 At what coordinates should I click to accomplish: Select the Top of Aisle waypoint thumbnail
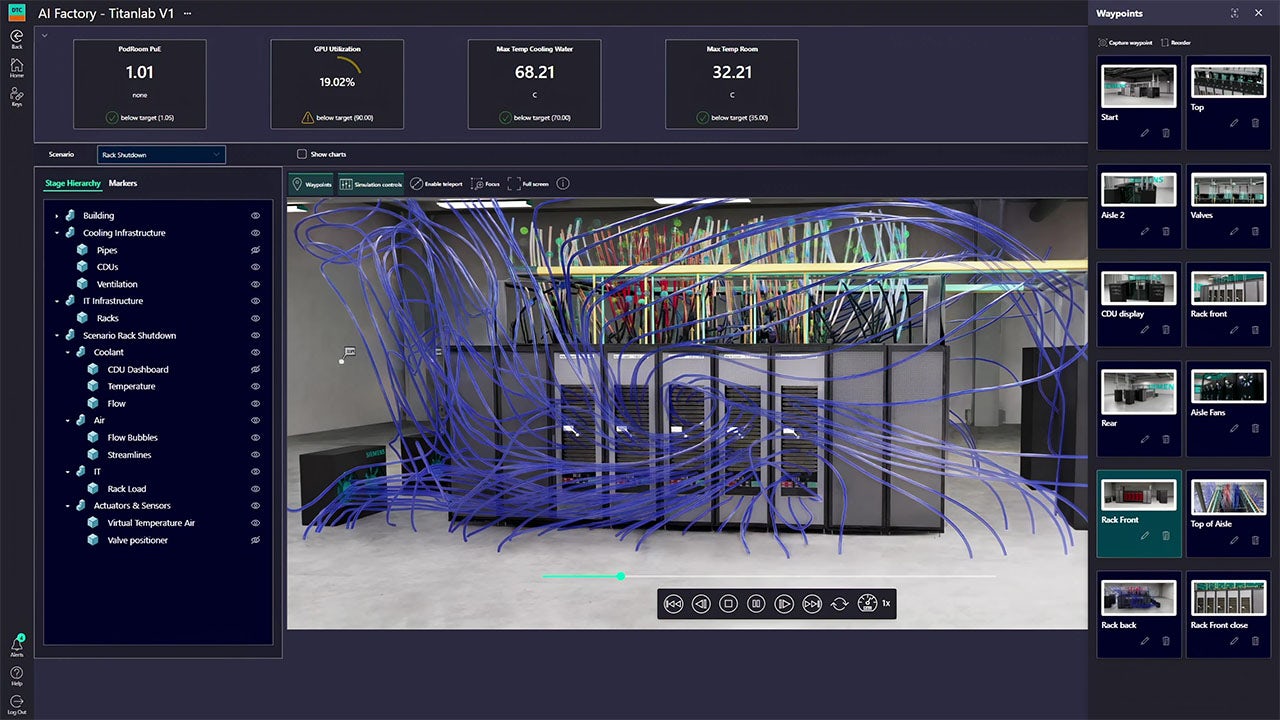[x=1228, y=495]
